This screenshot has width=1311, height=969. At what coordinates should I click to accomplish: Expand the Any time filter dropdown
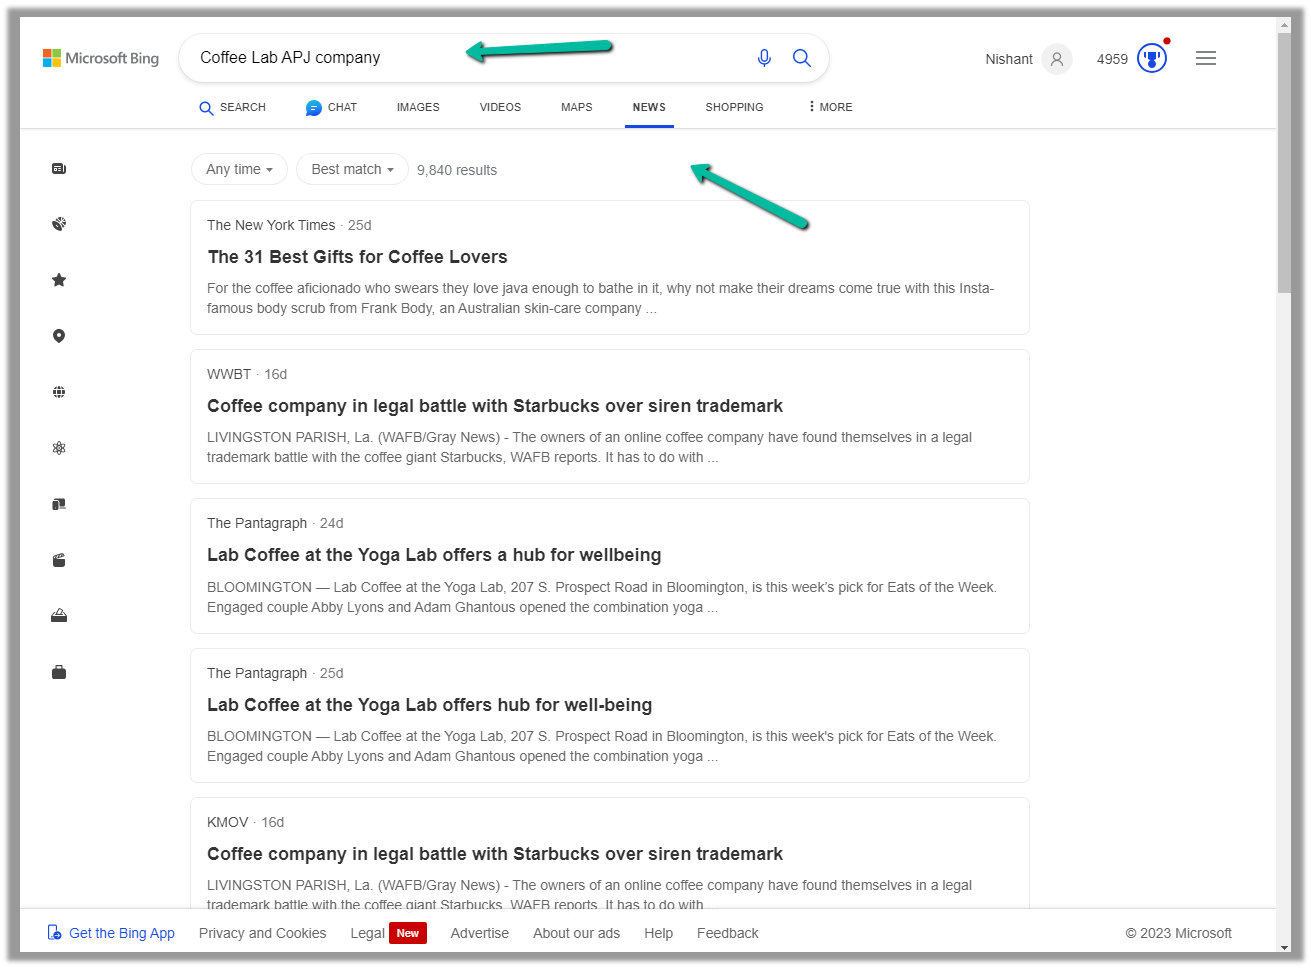[239, 169]
